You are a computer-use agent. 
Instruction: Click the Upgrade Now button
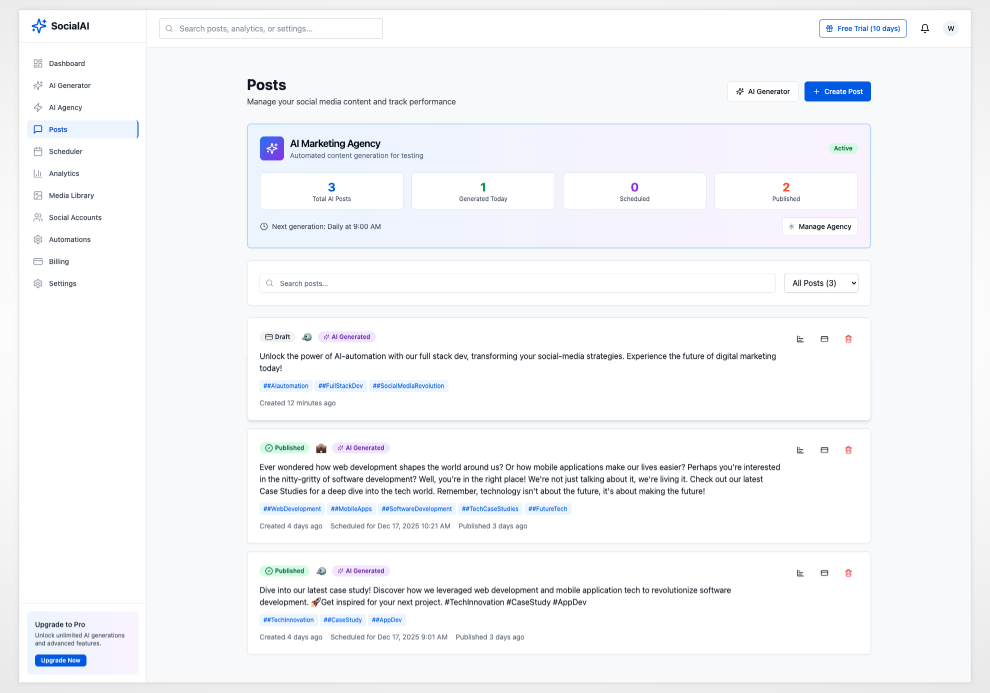coord(61,660)
